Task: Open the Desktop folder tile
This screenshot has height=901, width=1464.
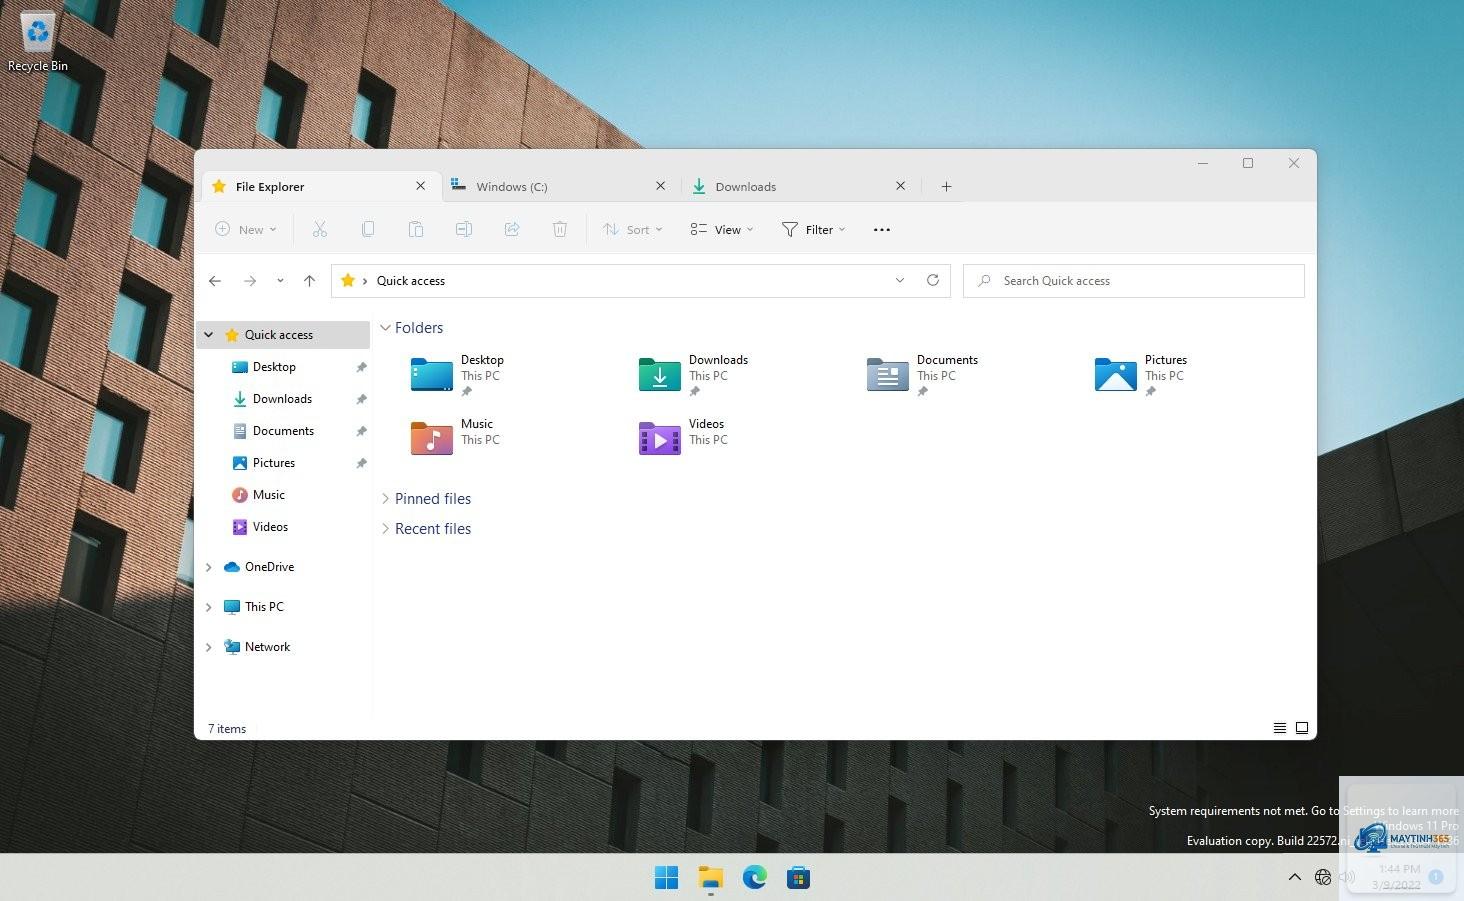Action: point(459,375)
